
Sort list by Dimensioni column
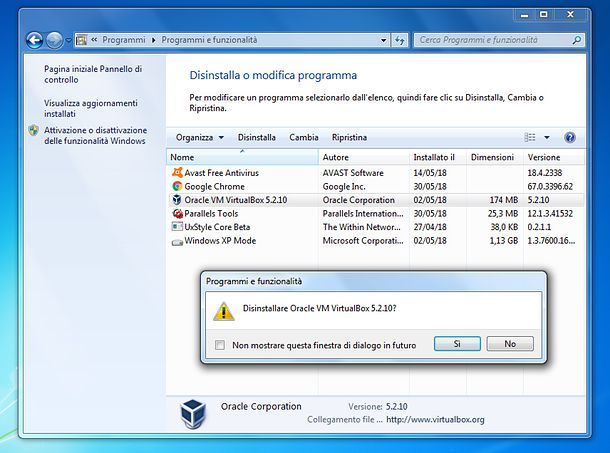[x=495, y=157]
